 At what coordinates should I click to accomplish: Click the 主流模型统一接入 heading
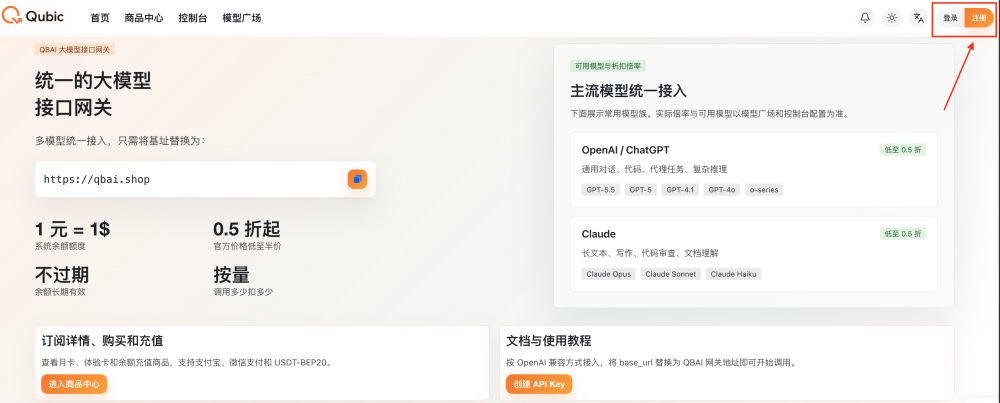click(628, 91)
